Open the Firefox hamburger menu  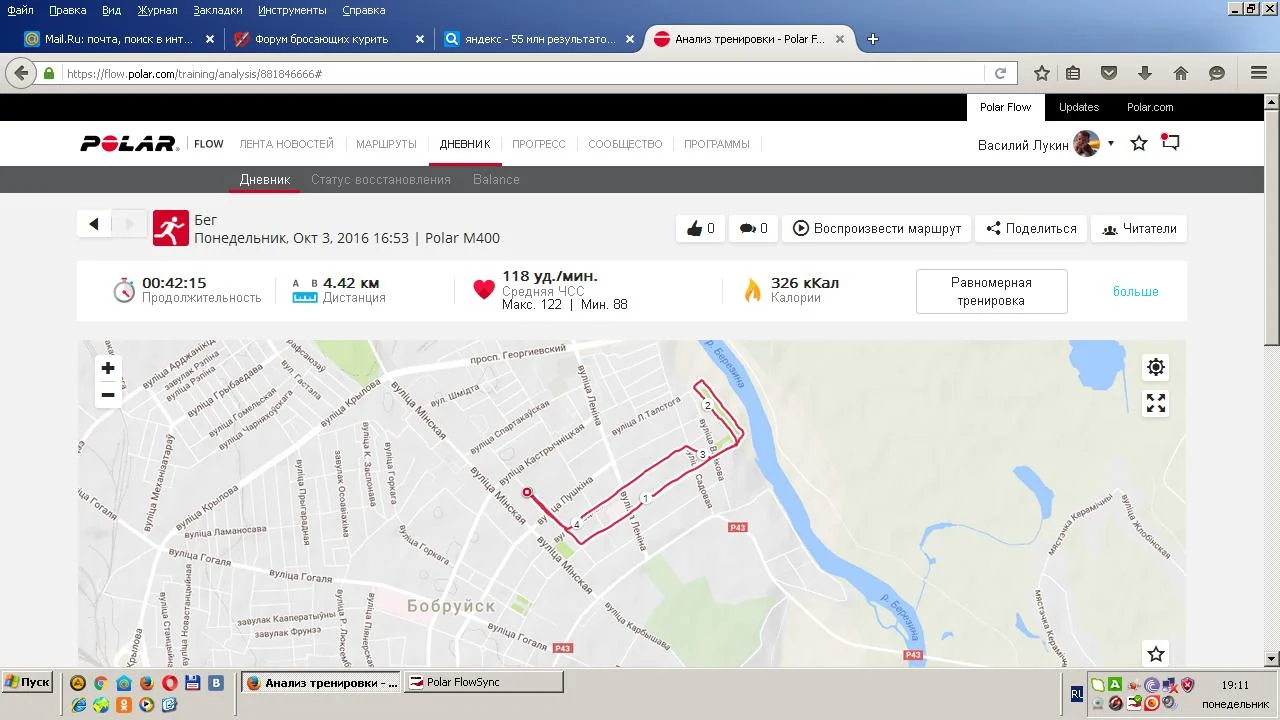[x=1259, y=73]
